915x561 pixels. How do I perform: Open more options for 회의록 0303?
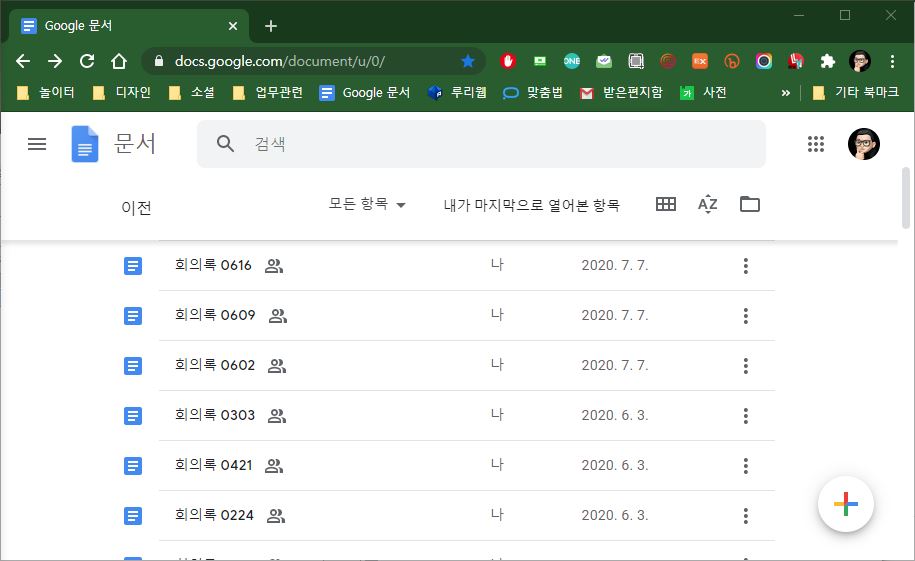click(746, 416)
